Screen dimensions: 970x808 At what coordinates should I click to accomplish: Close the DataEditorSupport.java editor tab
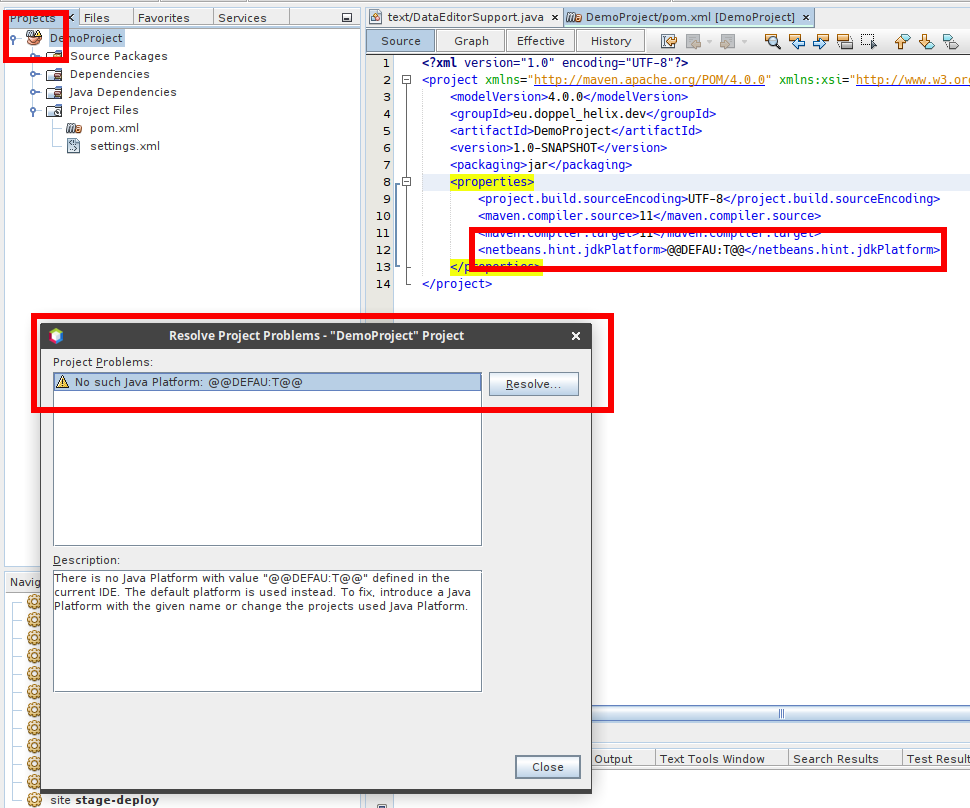[555, 17]
